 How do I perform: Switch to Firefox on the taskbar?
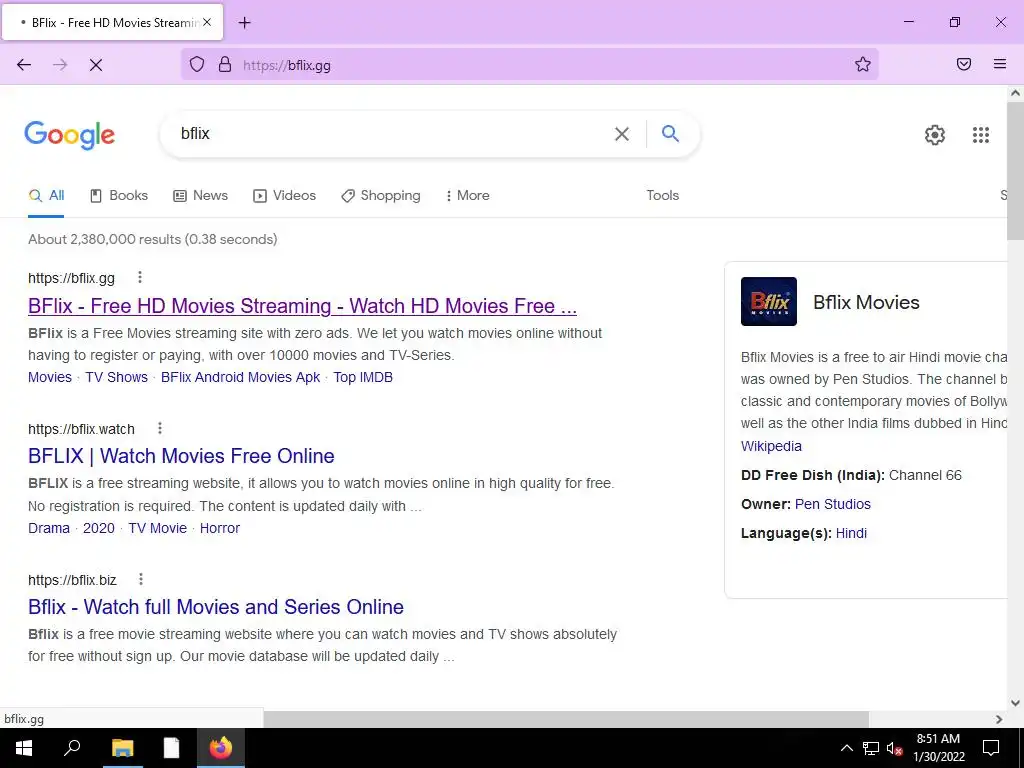click(x=221, y=748)
